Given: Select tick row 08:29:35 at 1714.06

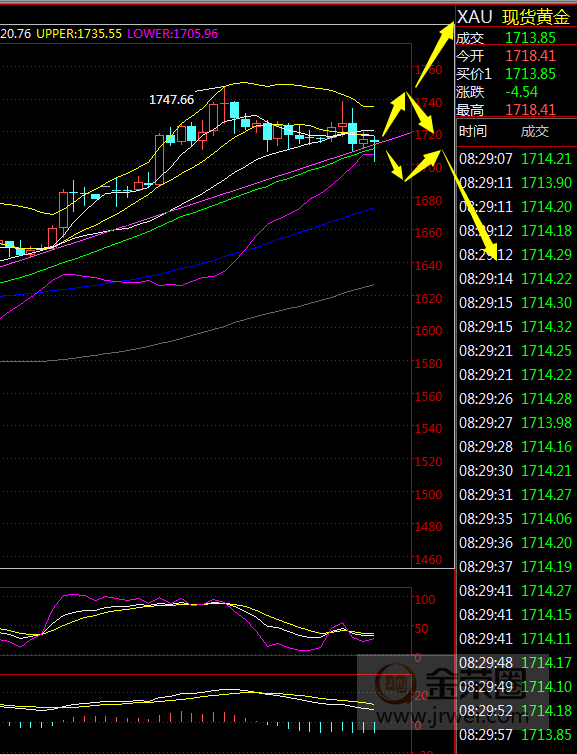Looking at the screenshot, I should pyautogui.click(x=515, y=518).
